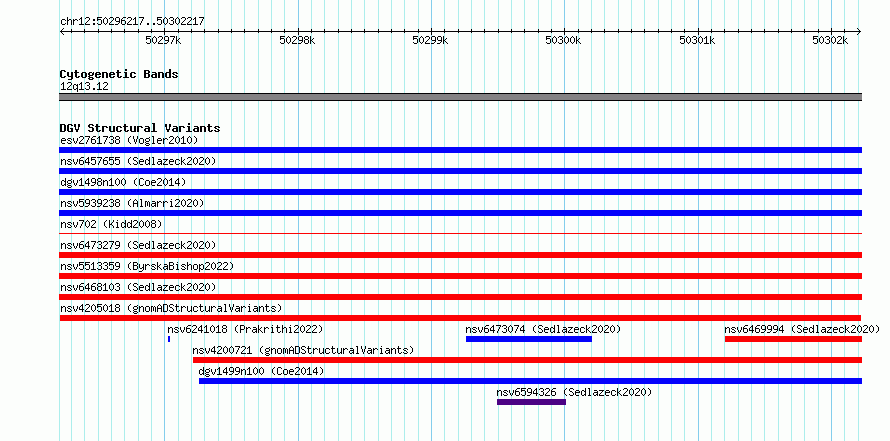
Task: Click the nsv6594326 (Sedlazeck2020) label
Action: 574,392
